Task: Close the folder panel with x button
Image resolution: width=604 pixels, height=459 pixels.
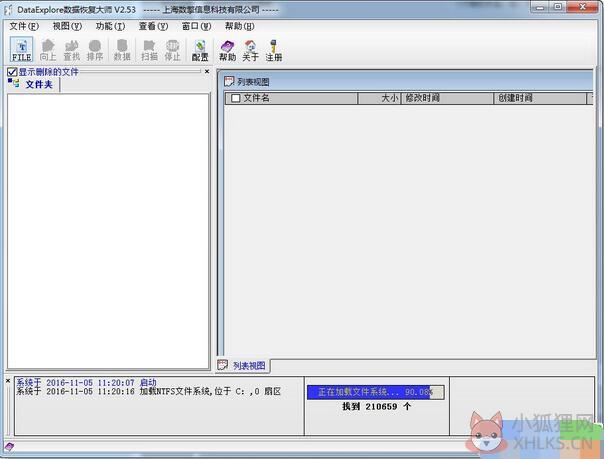Action: (x=207, y=72)
